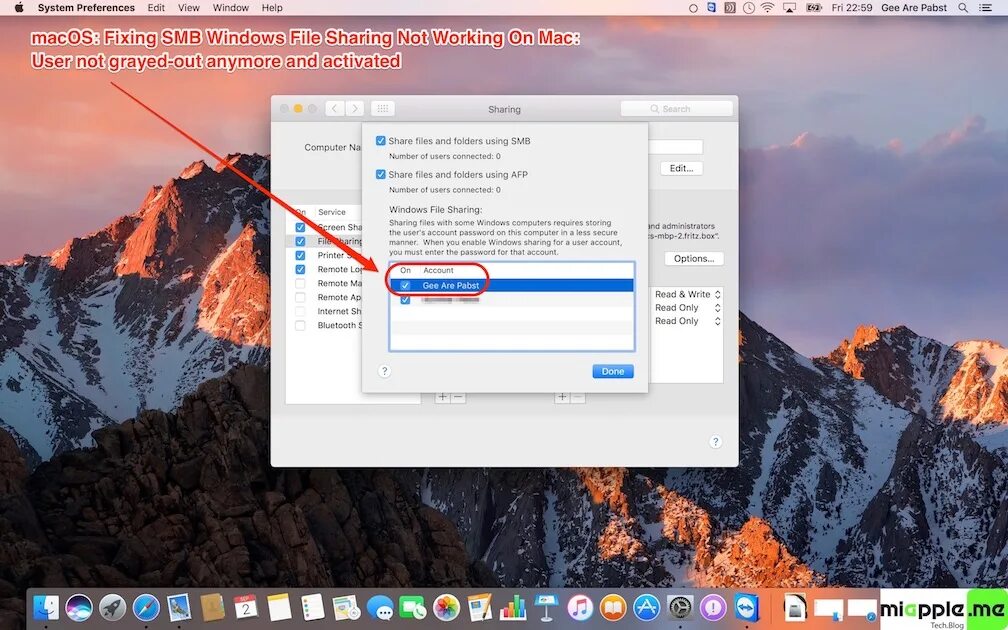Open iBooks from the Dock
Image resolution: width=1008 pixels, height=630 pixels.
click(x=613, y=608)
